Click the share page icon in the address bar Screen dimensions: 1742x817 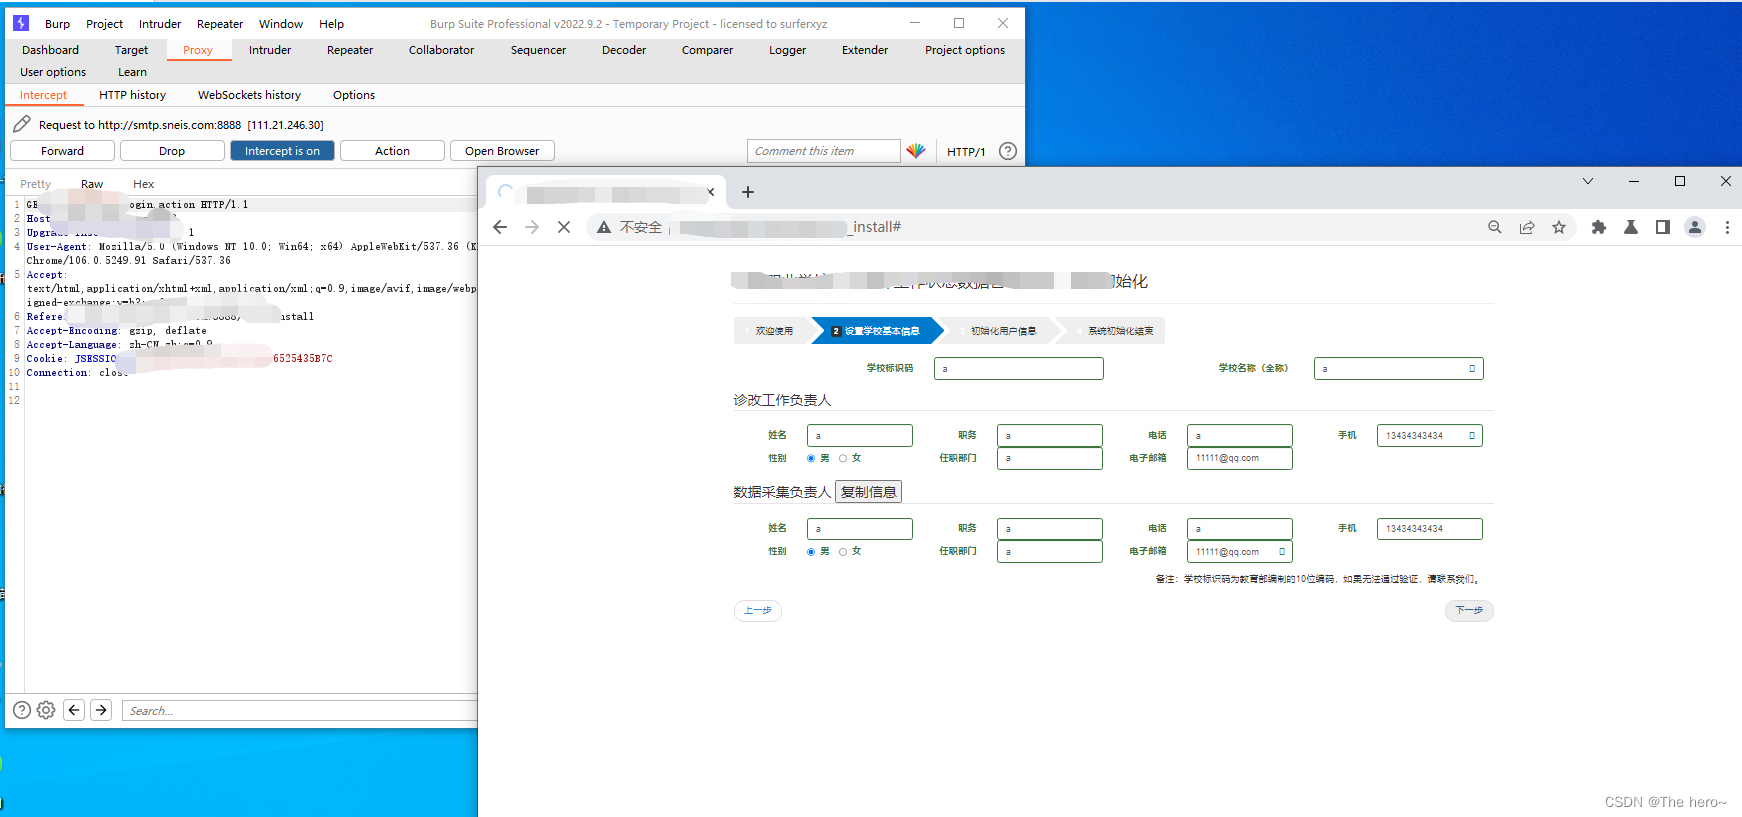point(1527,227)
